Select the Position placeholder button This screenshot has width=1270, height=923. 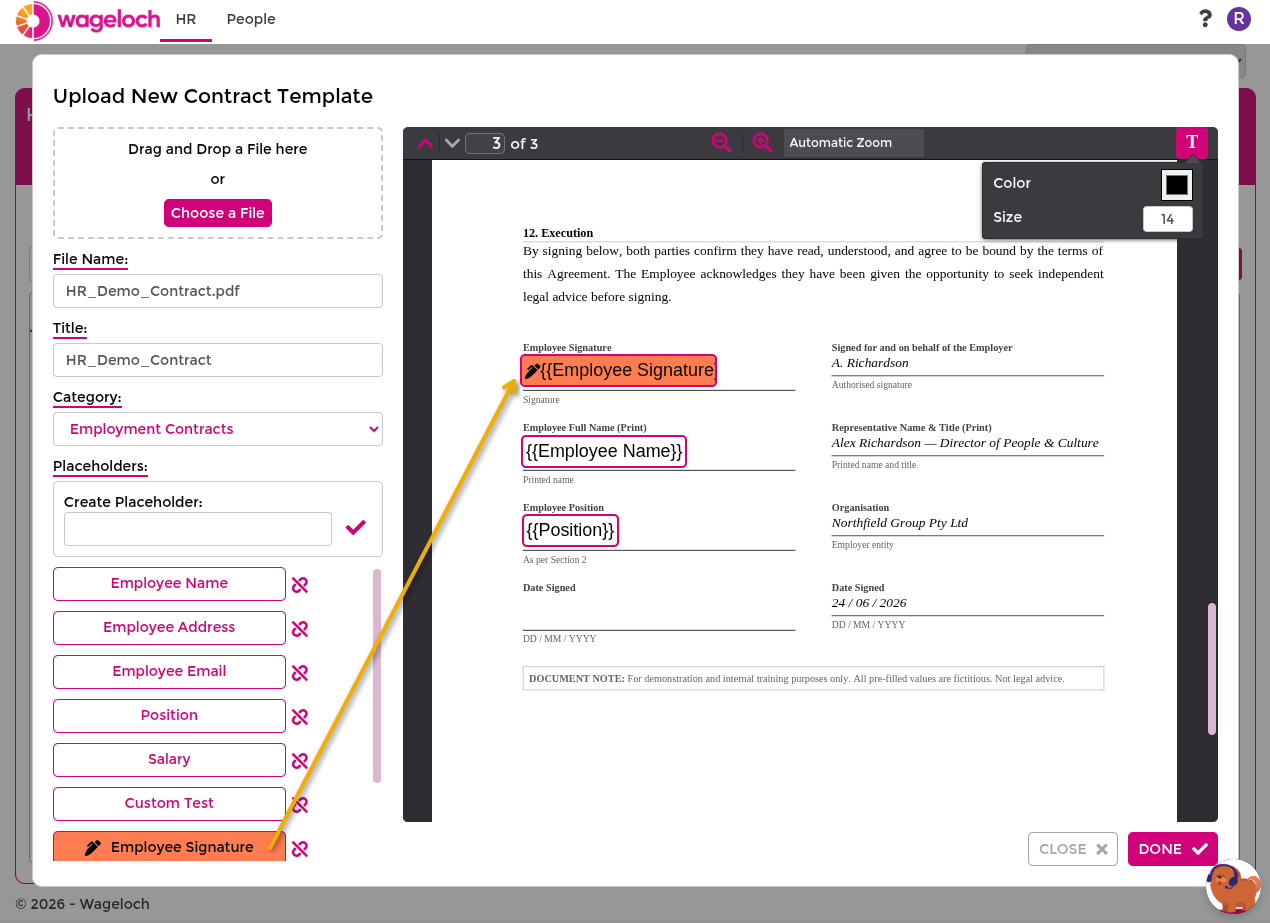[x=169, y=716]
